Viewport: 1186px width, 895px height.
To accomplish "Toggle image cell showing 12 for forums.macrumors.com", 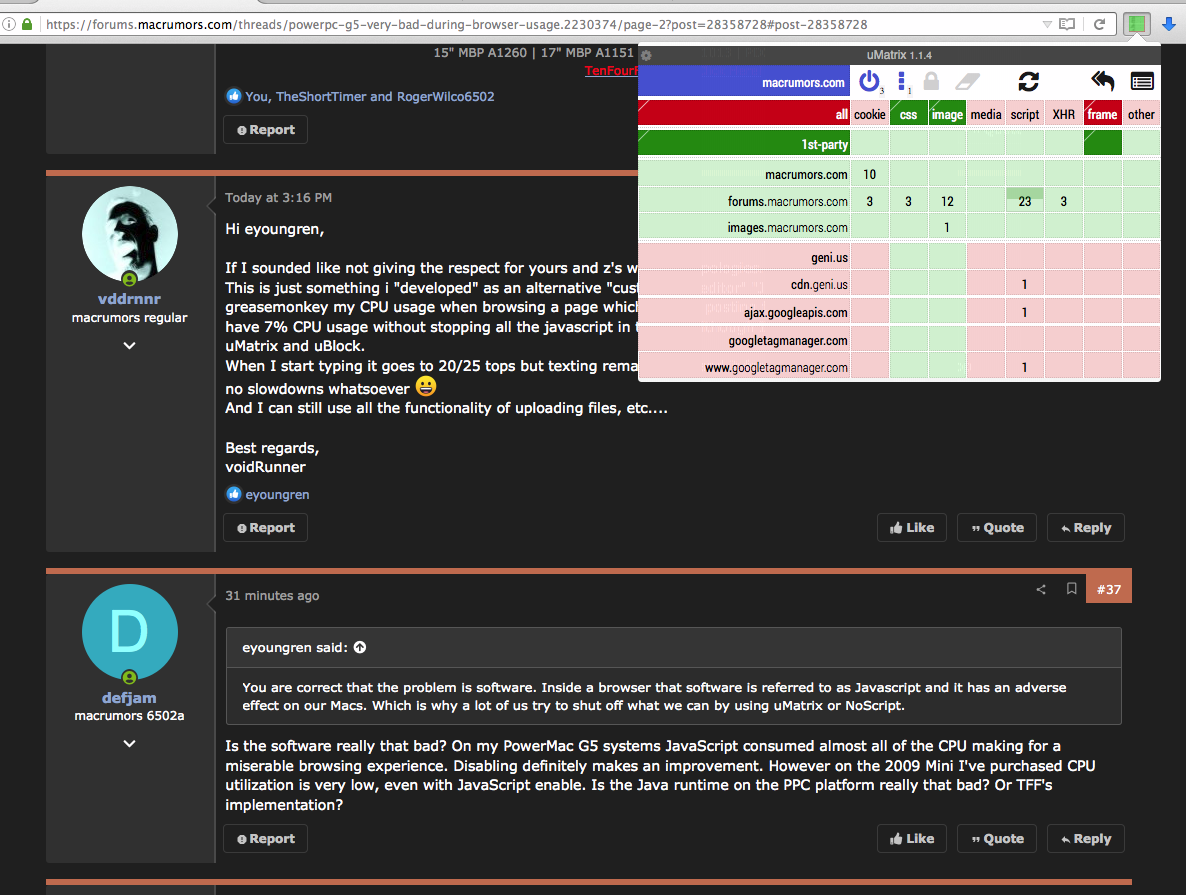I will click(x=947, y=201).
